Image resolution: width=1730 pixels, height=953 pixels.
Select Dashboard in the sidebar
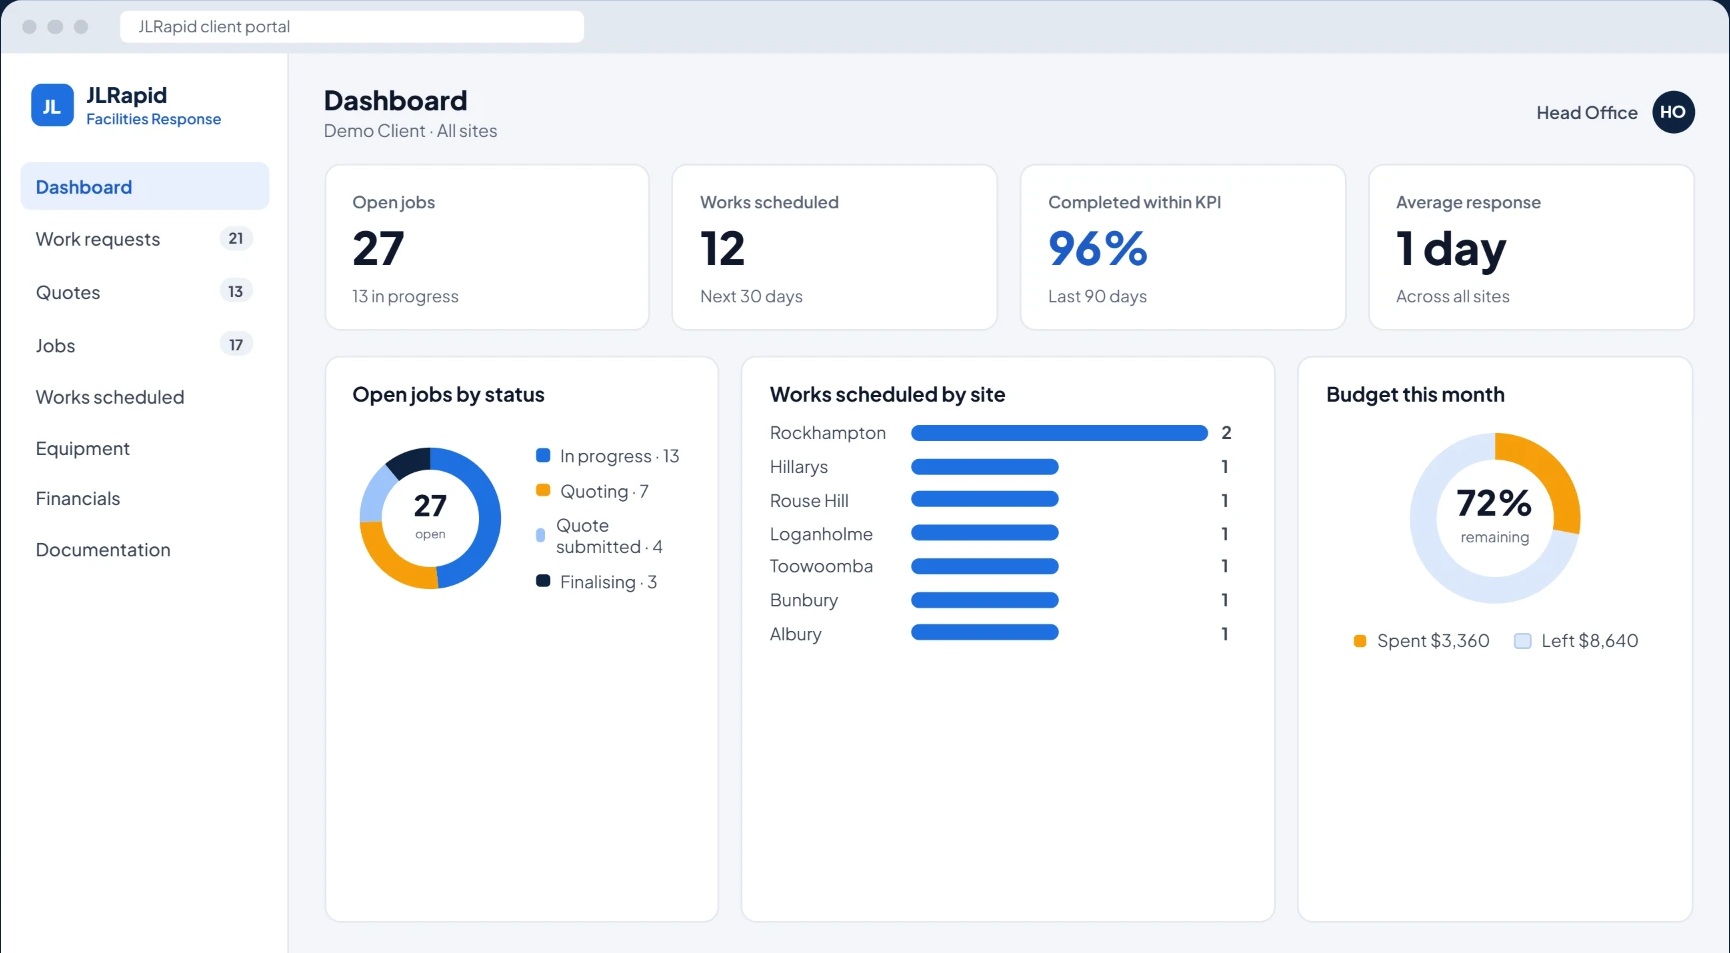tap(145, 187)
